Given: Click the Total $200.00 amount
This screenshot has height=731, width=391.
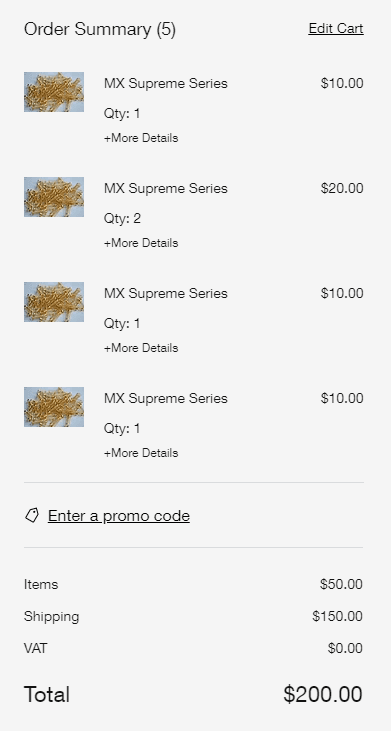Looking at the screenshot, I should pyautogui.click(x=322, y=694).
